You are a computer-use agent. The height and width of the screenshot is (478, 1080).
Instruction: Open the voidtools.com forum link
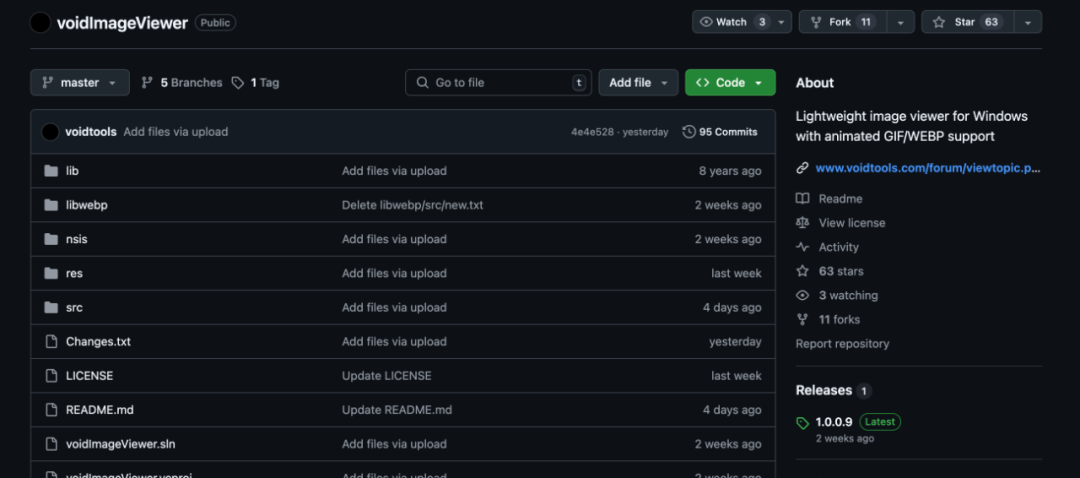point(928,168)
